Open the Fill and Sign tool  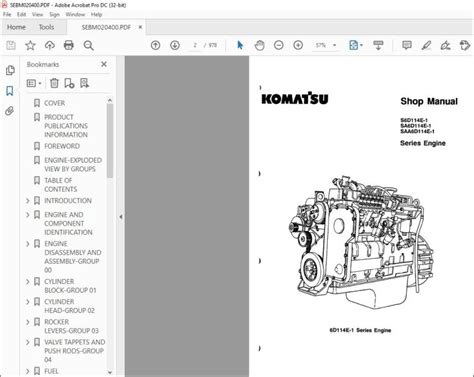coord(445,45)
